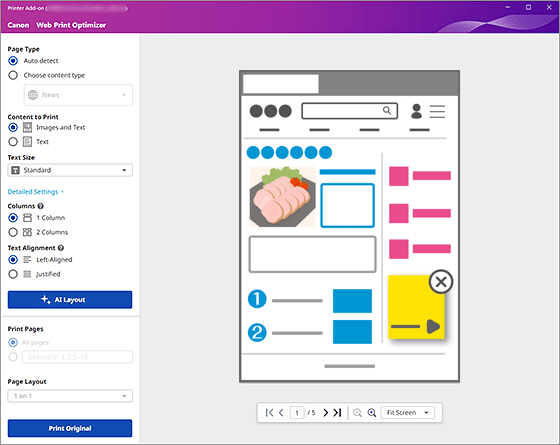Viewport: 560px width, 445px height.
Task: Maximize the Printer Add-on window
Action: (x=528, y=7)
